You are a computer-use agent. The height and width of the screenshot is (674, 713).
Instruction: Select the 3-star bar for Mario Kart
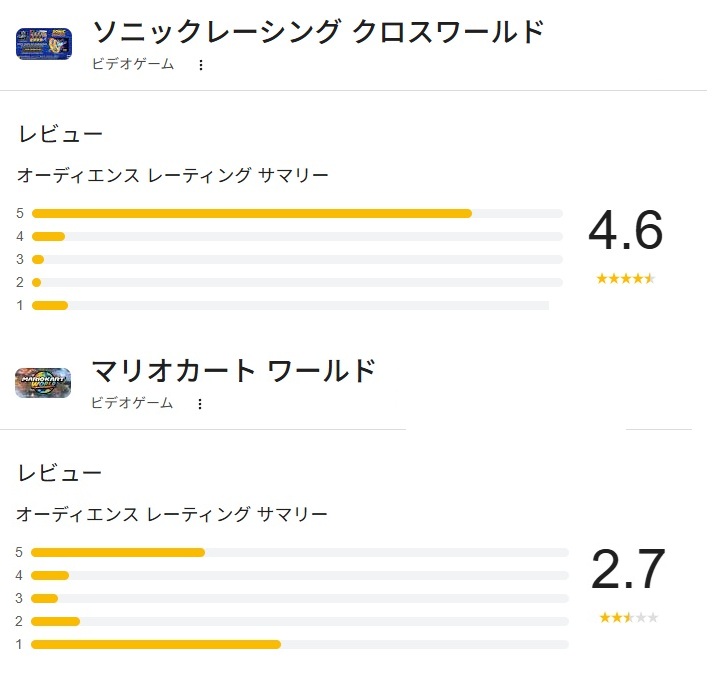click(299, 598)
